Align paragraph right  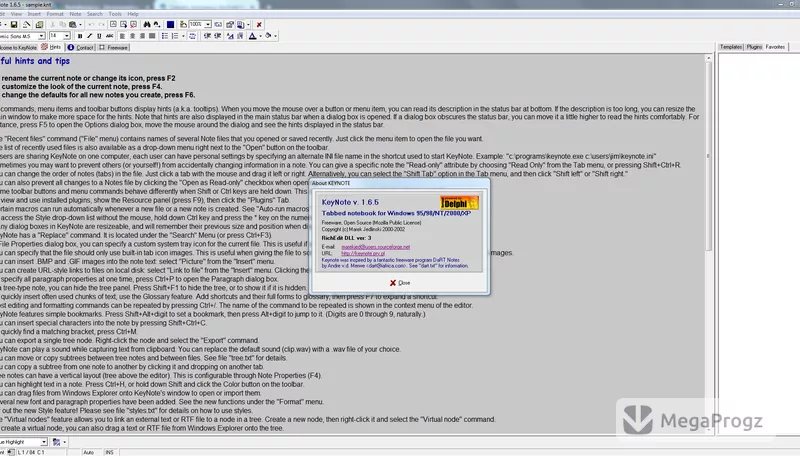point(142,36)
